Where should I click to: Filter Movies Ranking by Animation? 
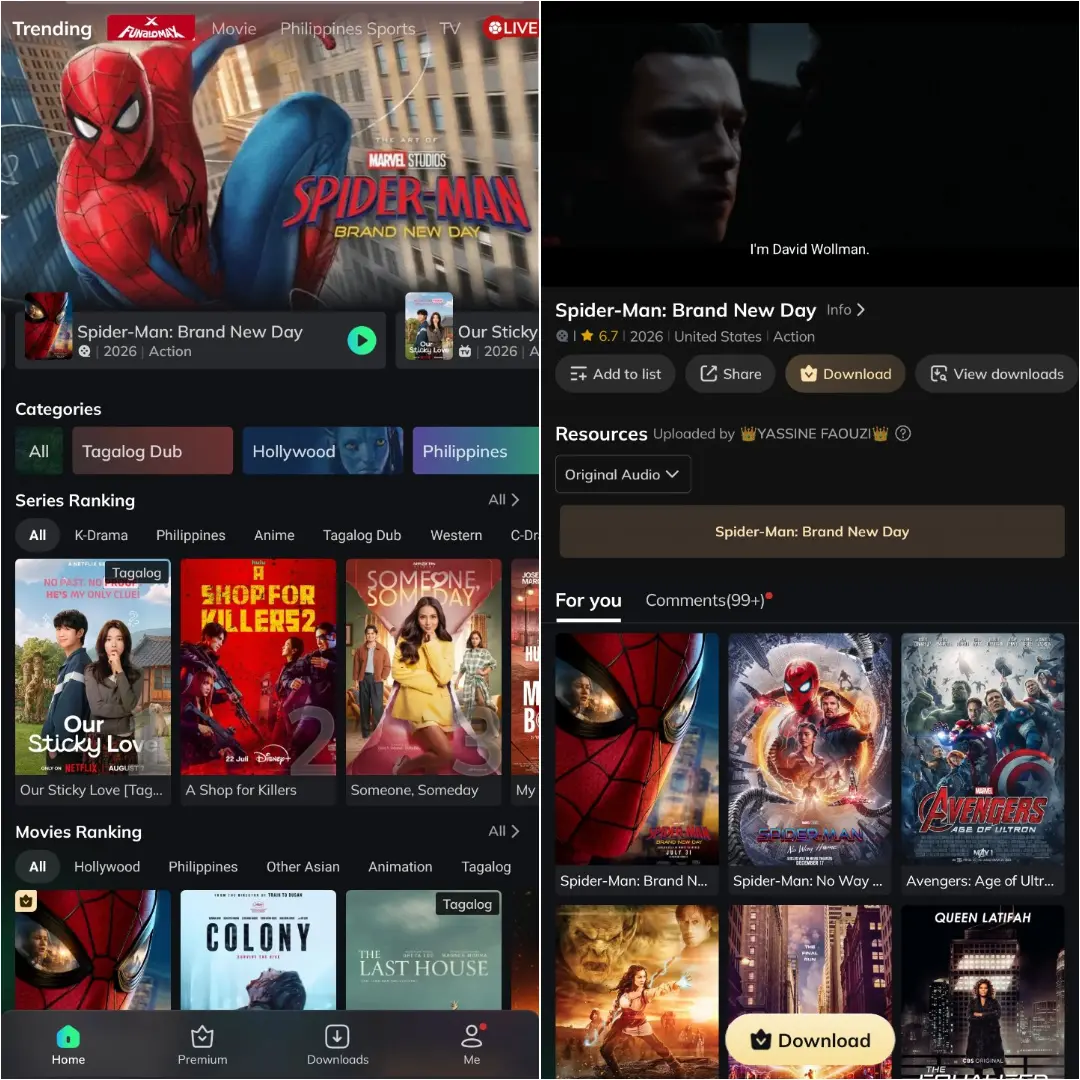(x=400, y=866)
